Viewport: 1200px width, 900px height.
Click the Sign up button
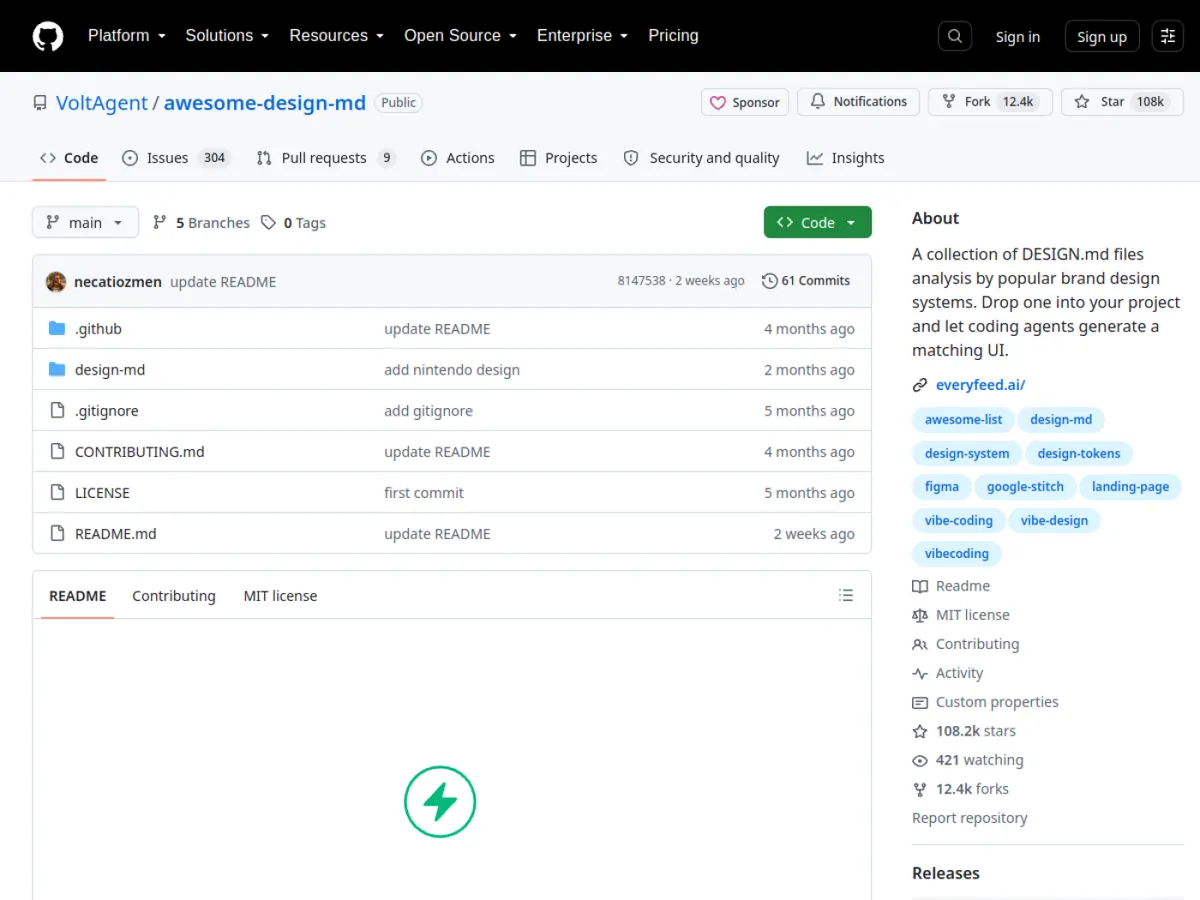tap(1102, 37)
